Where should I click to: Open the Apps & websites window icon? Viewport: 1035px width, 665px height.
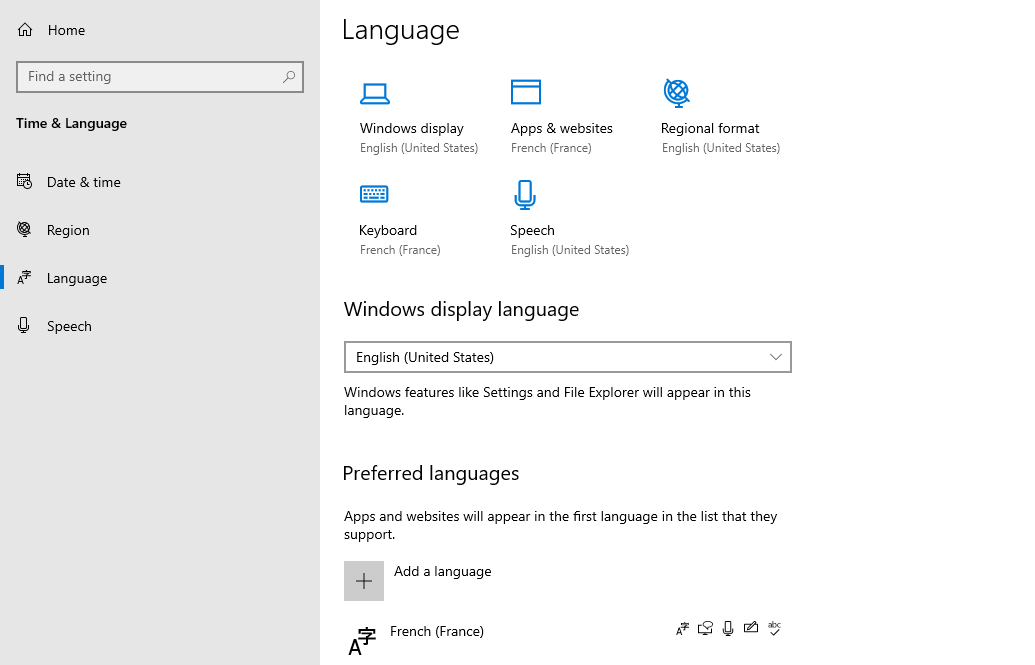pyautogui.click(x=526, y=92)
